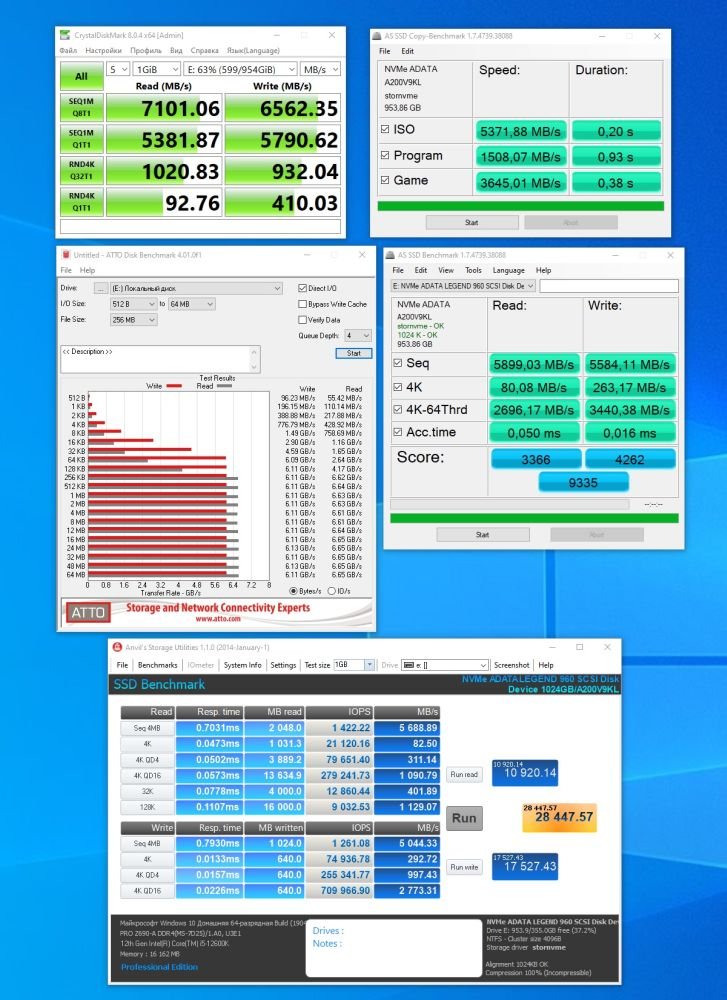This screenshot has width=727, height=1000.
Task: Click the Start button in ATTO Disk Benchmark
Action: click(354, 353)
